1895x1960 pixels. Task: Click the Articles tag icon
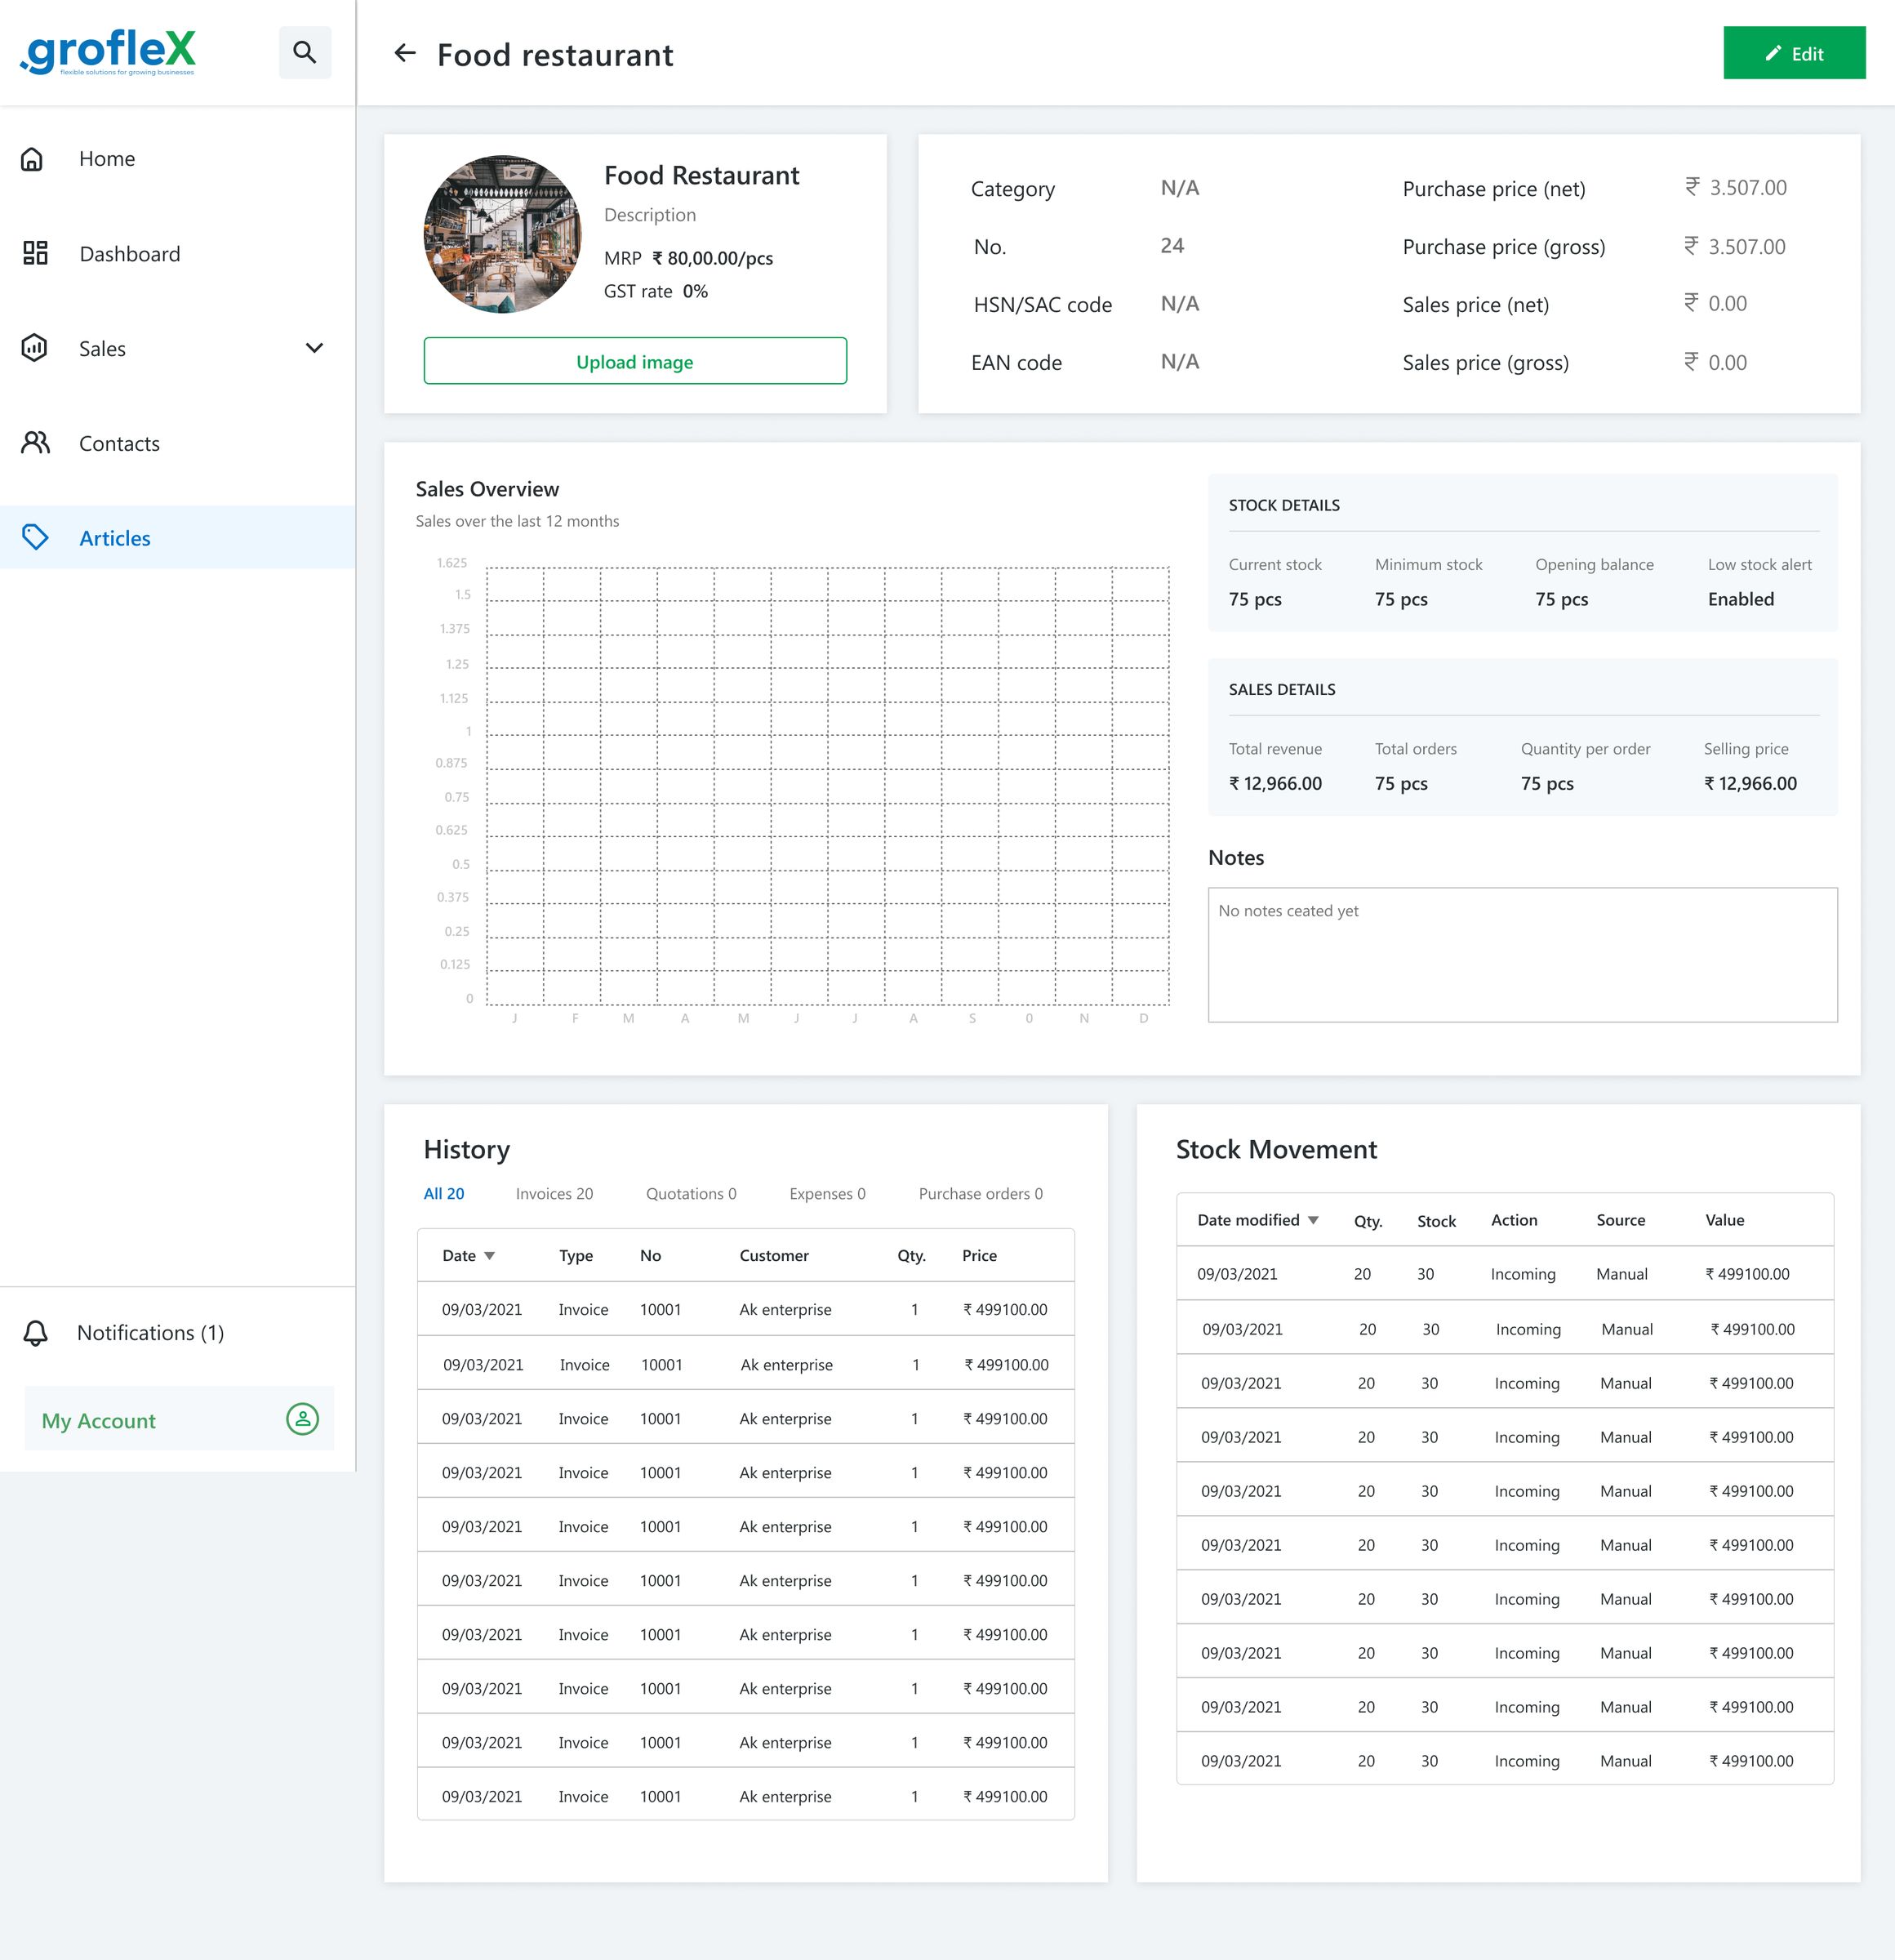tap(37, 537)
